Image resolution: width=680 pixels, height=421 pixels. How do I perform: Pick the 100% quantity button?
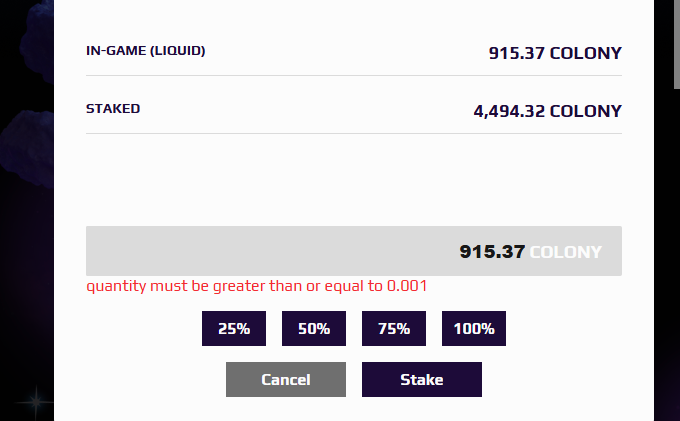(x=474, y=328)
